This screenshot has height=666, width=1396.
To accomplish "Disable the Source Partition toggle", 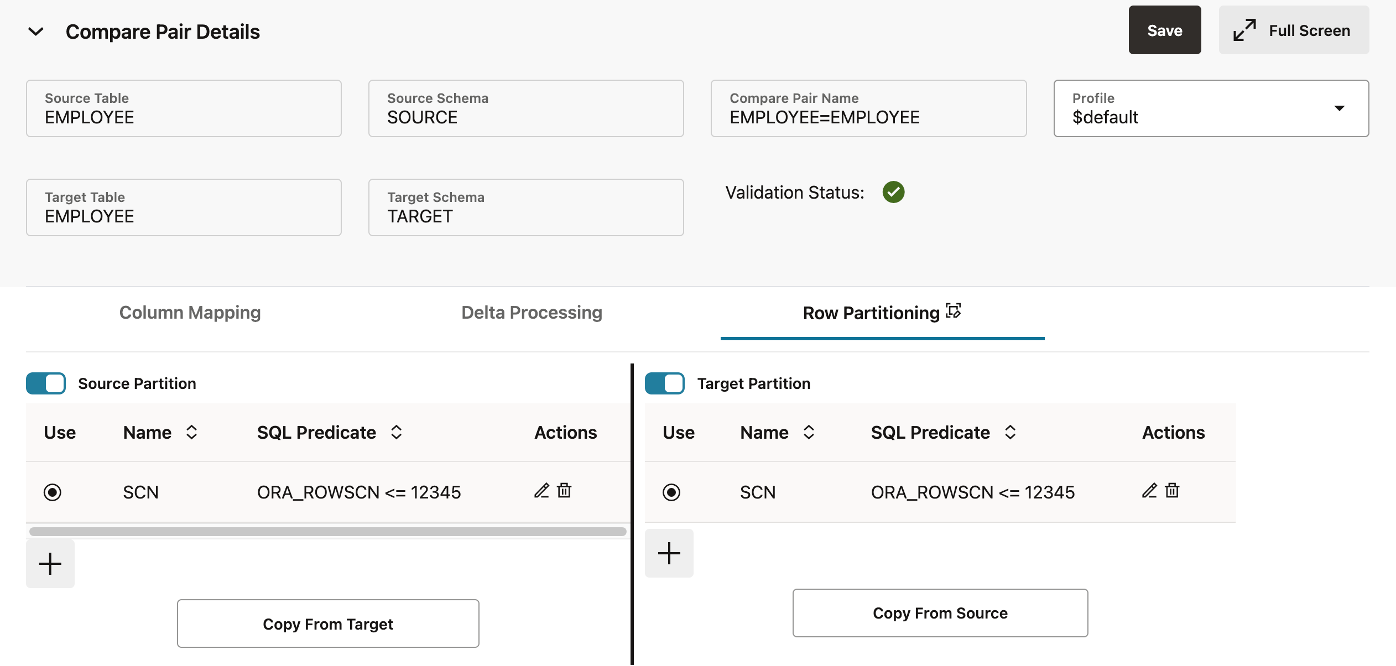I will click(x=46, y=383).
